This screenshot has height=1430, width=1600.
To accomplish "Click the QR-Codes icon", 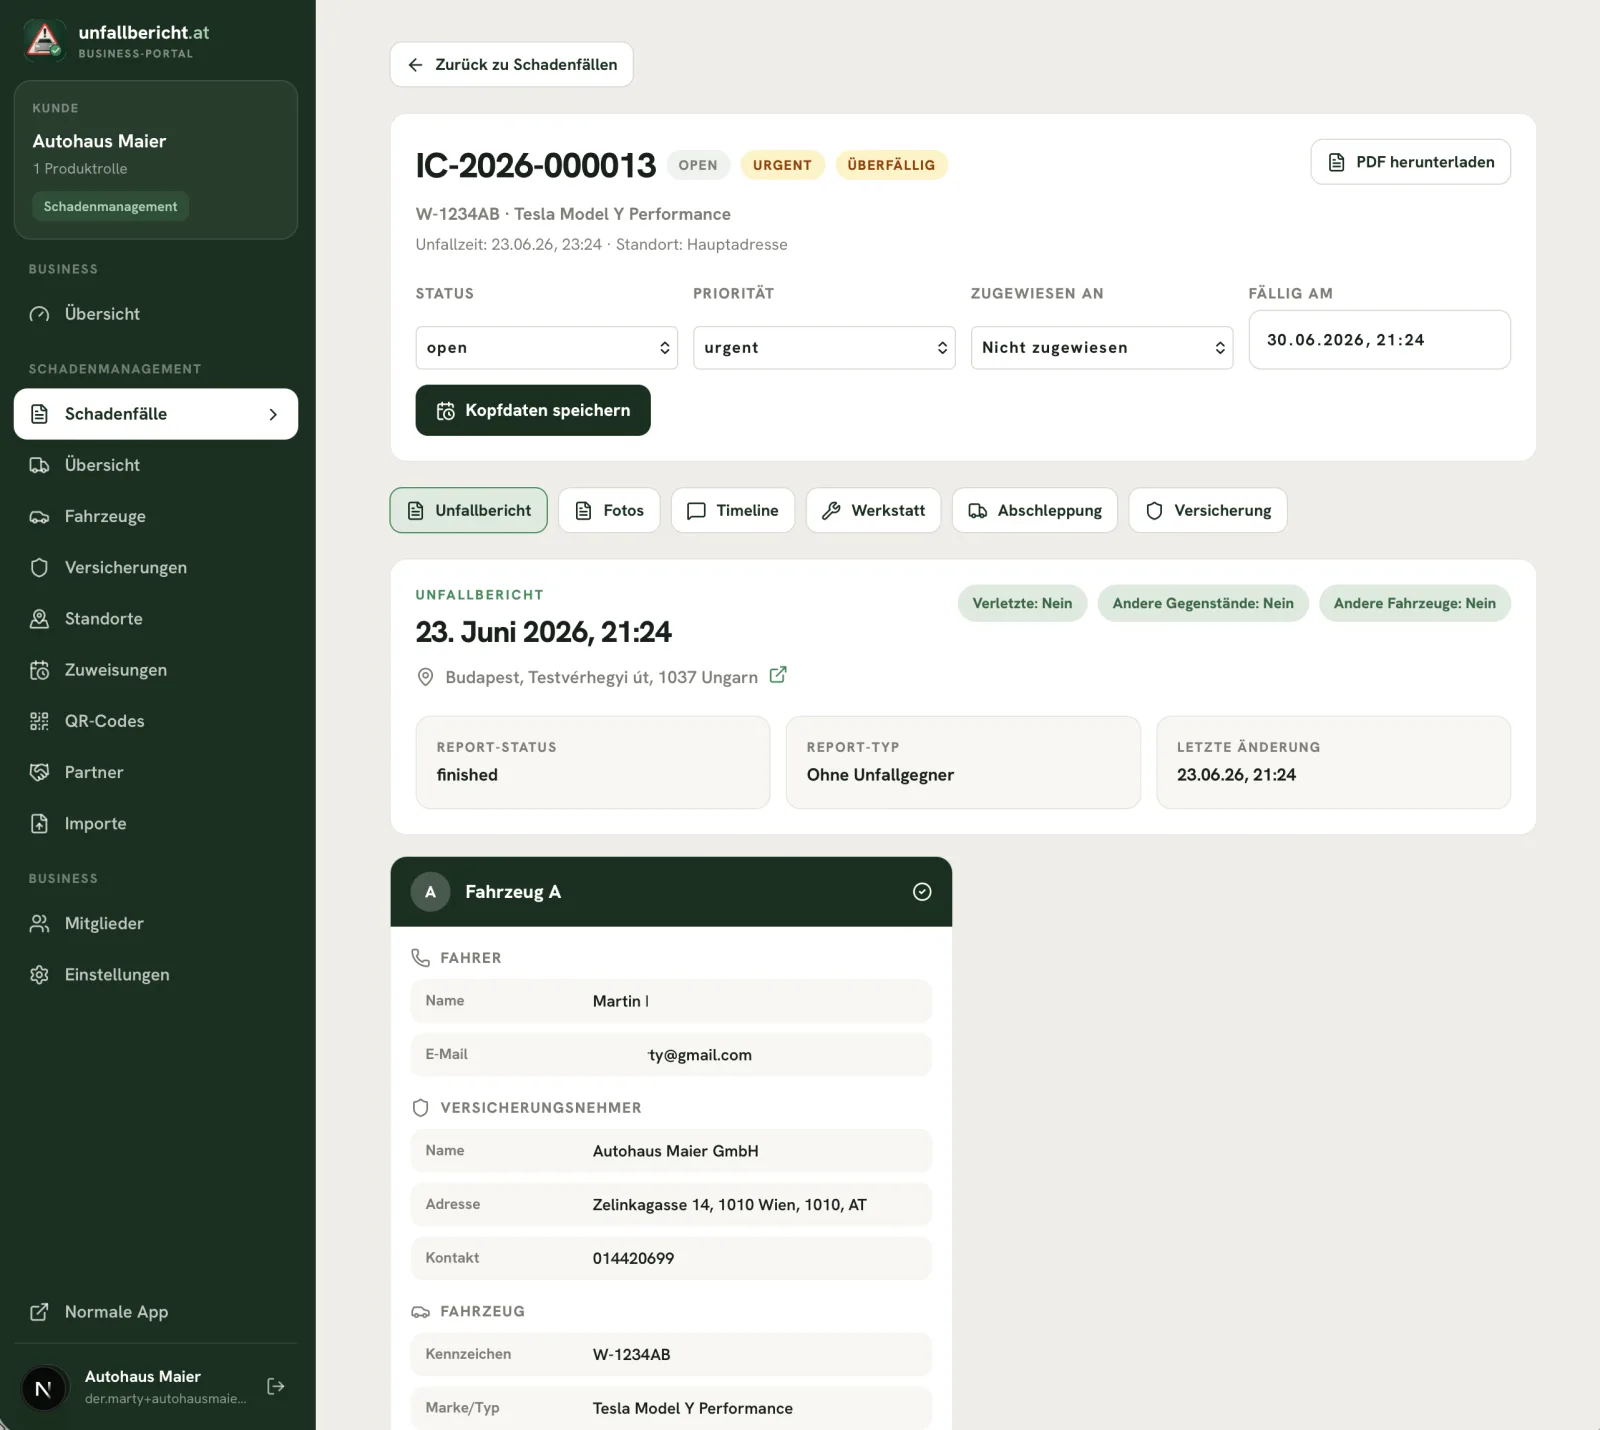I will 39,721.
